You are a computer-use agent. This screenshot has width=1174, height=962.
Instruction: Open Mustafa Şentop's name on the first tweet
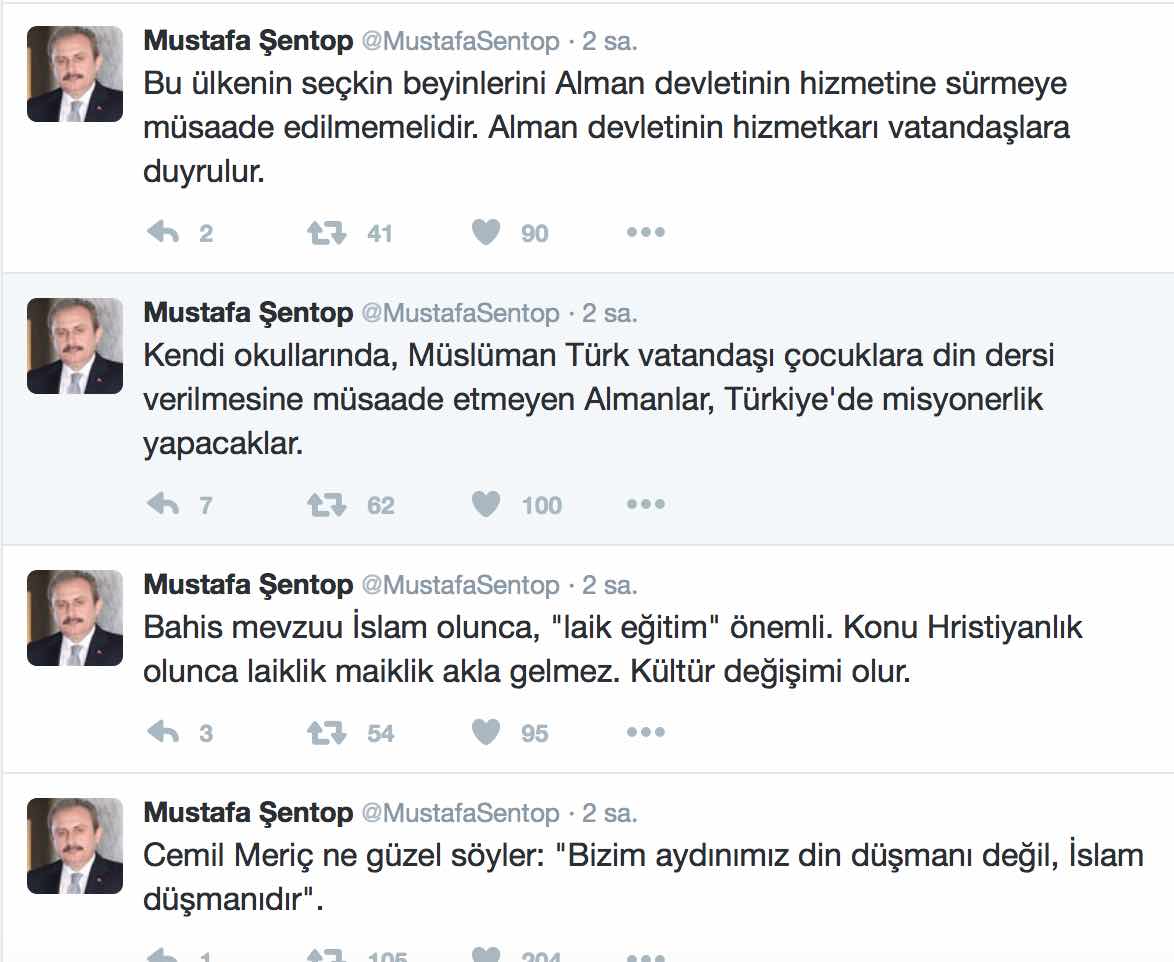pos(248,41)
